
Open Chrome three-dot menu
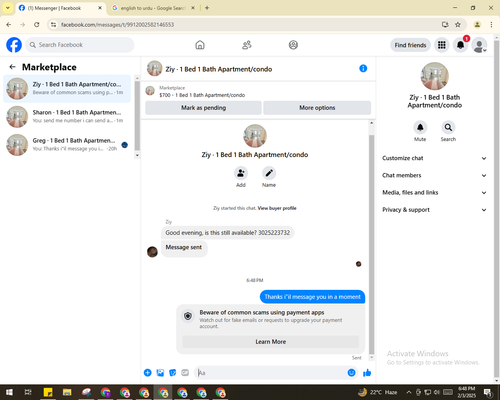pyautogui.click(x=491, y=24)
